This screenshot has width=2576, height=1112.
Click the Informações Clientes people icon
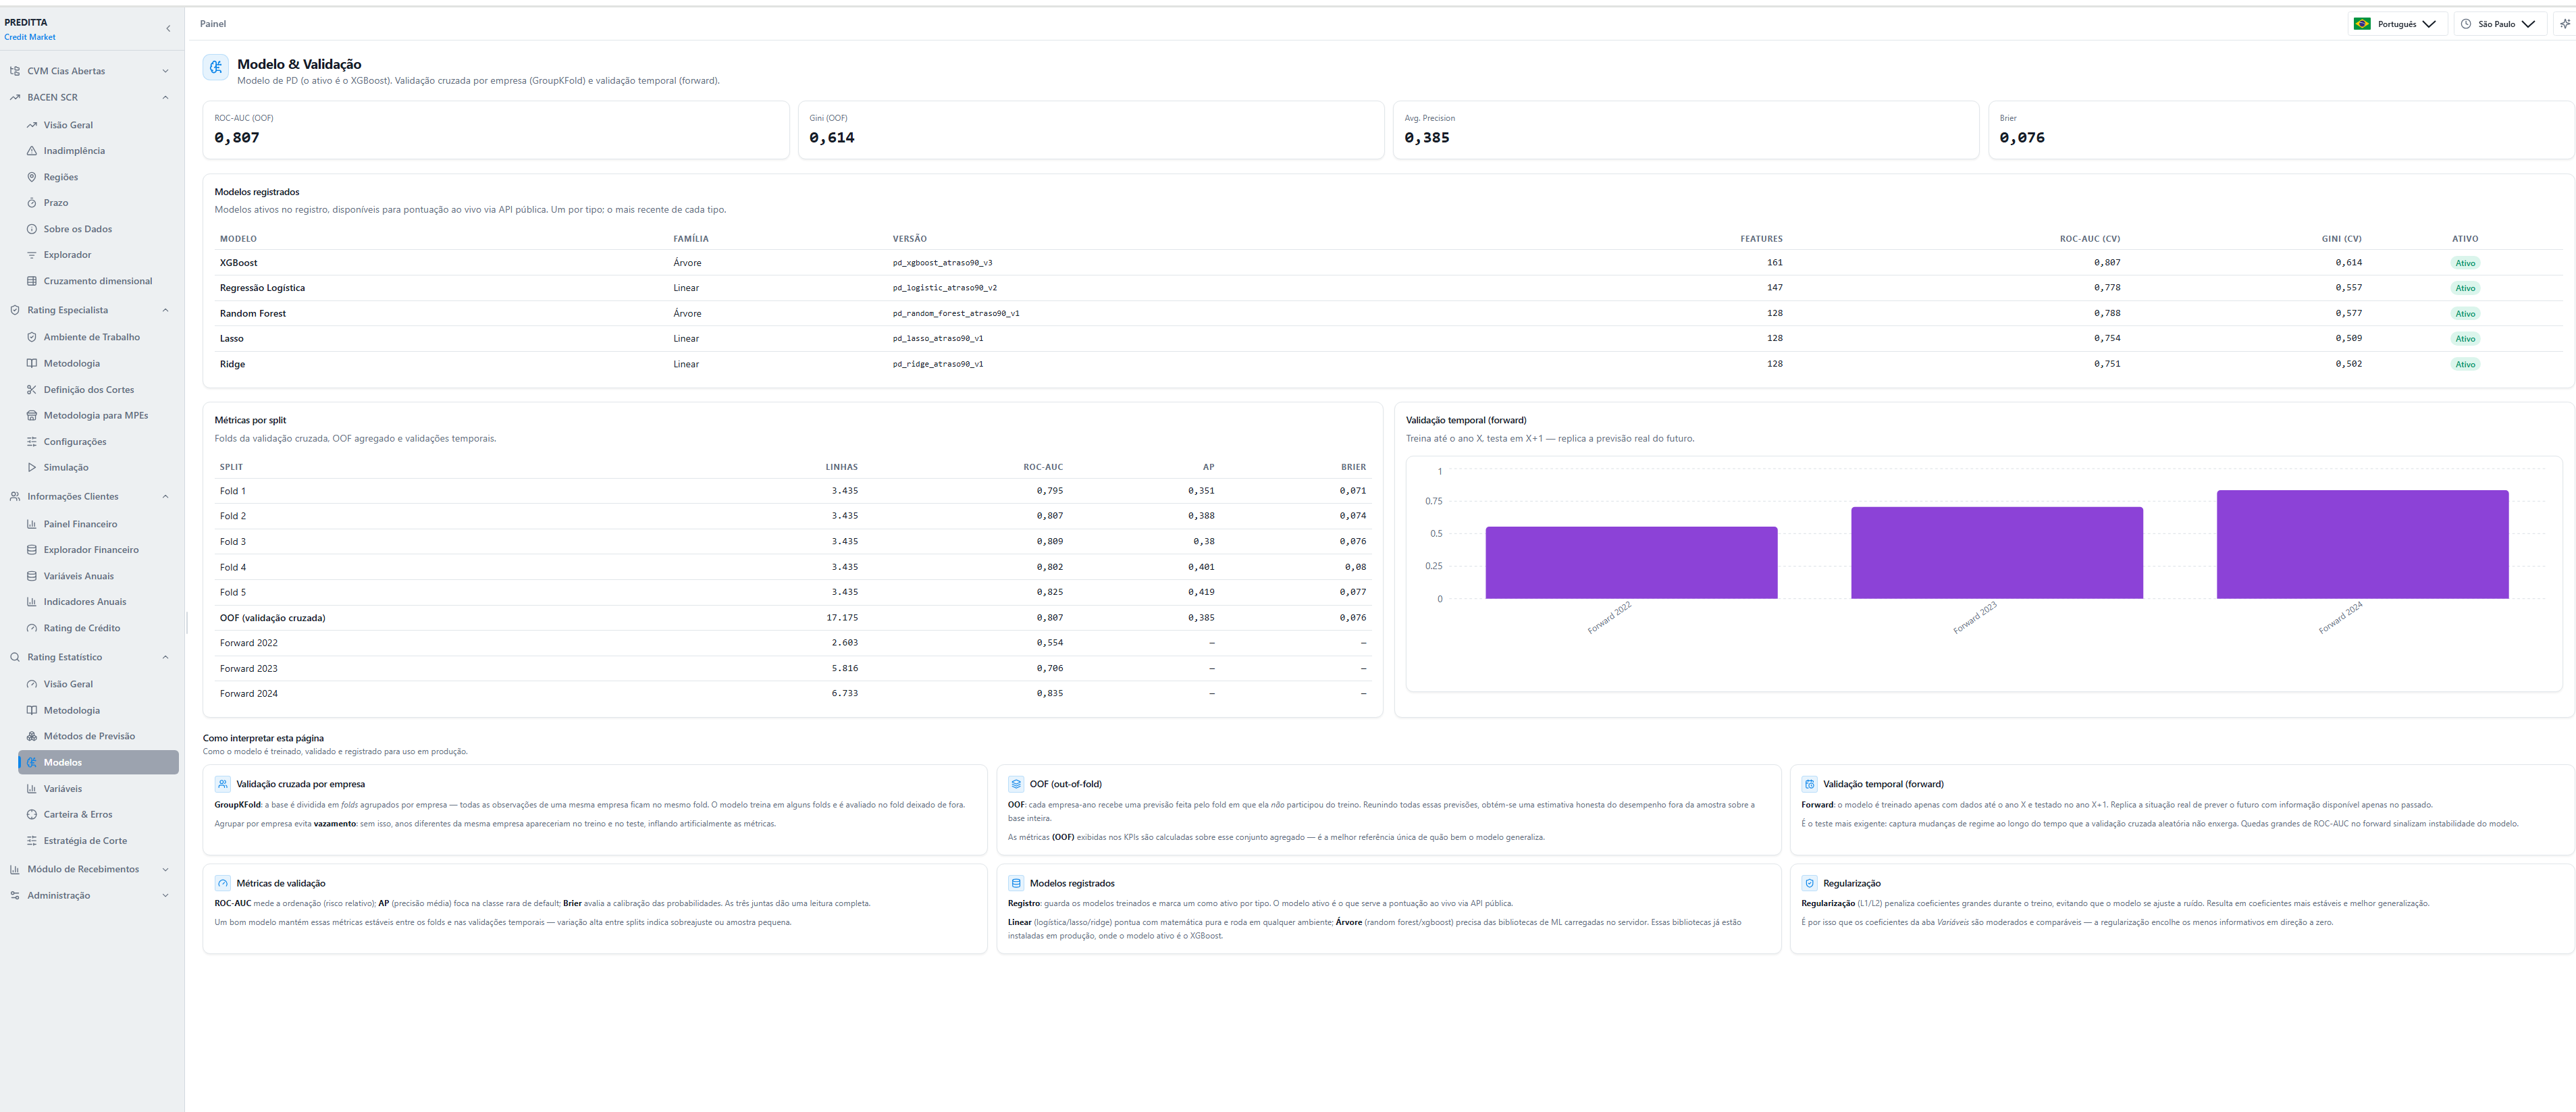click(x=15, y=497)
